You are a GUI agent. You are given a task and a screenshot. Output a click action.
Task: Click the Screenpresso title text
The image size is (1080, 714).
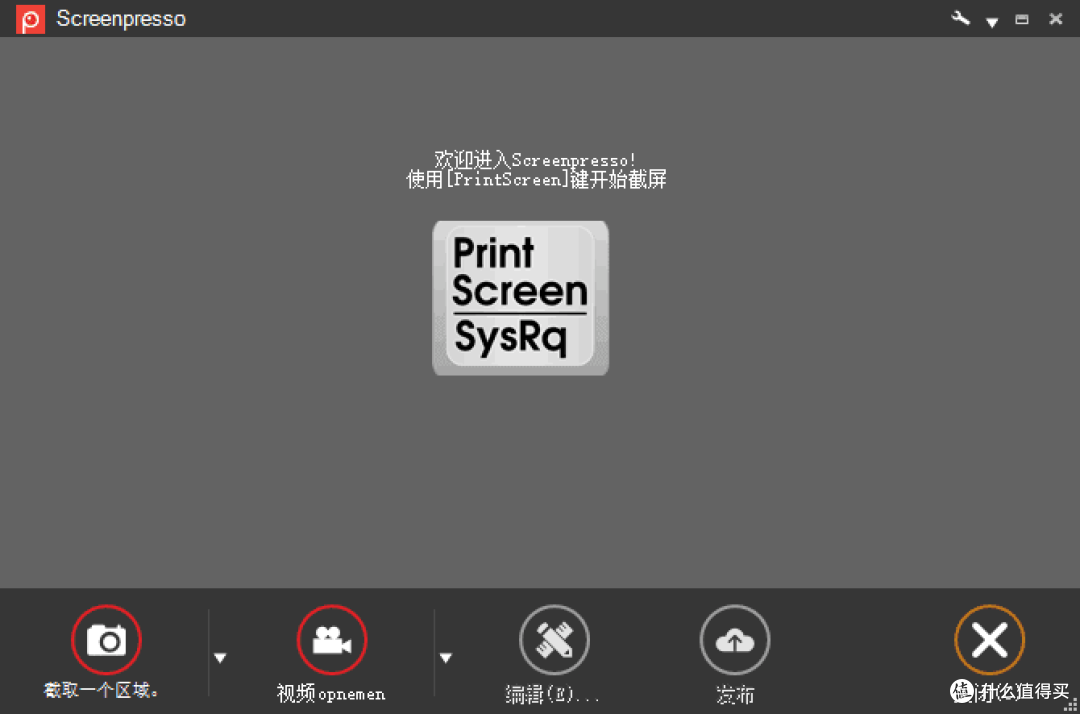coord(121,19)
